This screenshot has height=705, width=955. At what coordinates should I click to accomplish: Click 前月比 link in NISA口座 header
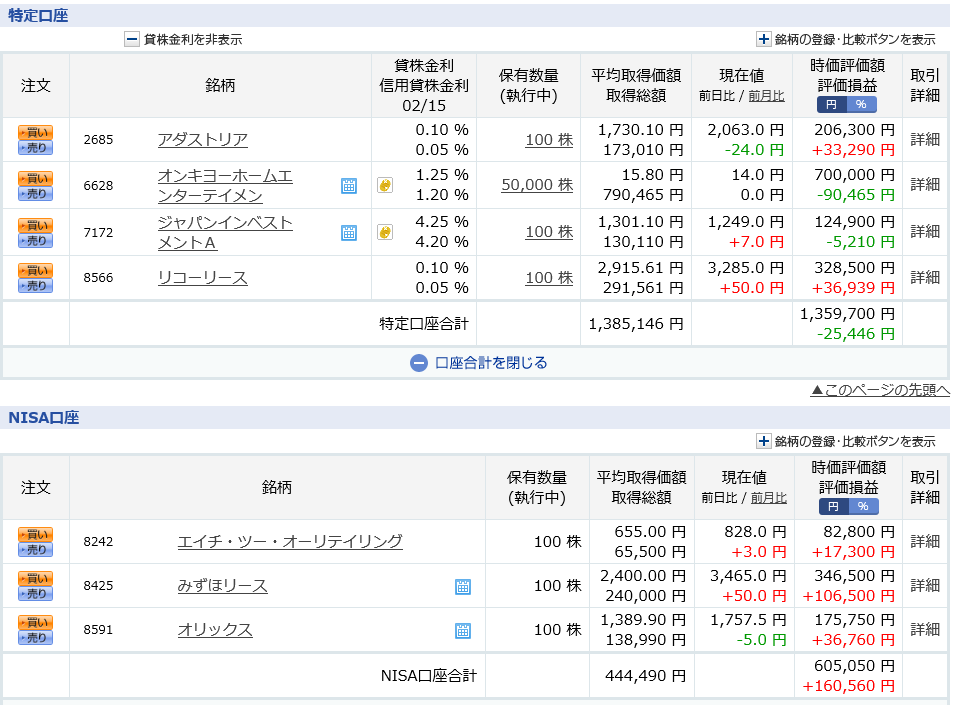[x=769, y=497]
